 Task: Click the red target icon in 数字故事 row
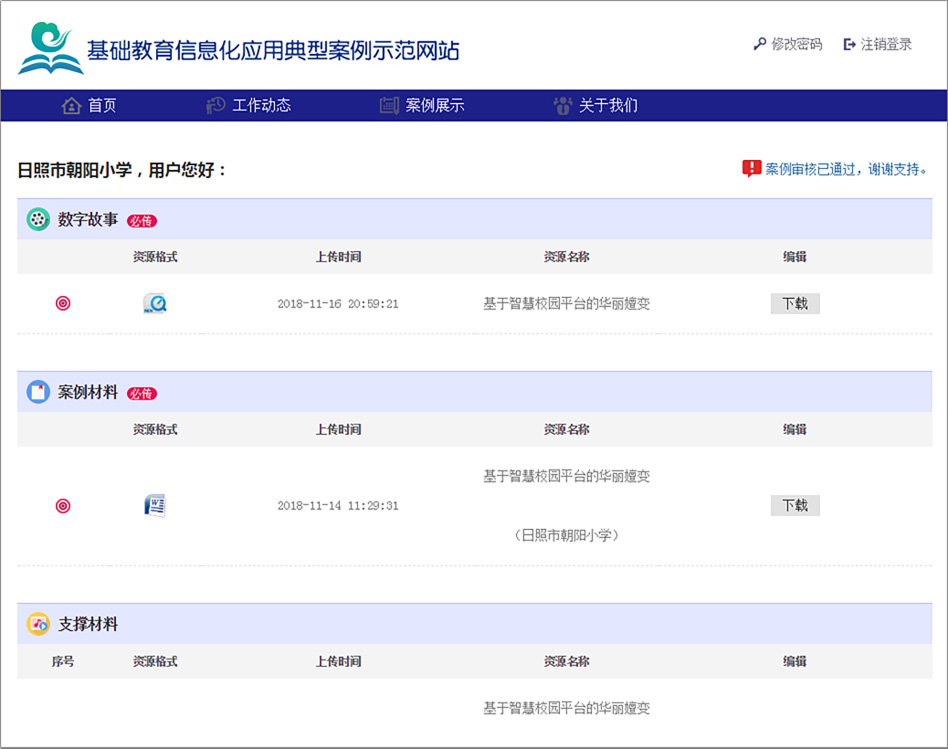pos(63,303)
